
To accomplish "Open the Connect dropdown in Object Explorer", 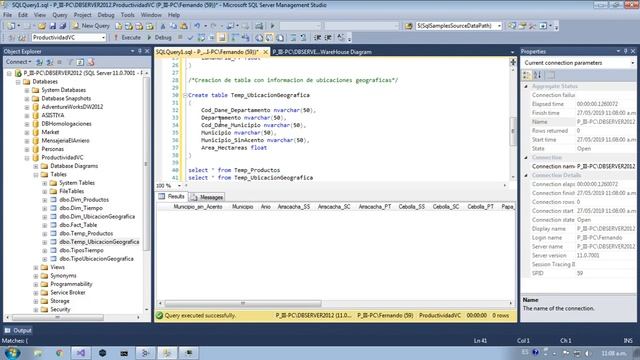I will 19,62.
